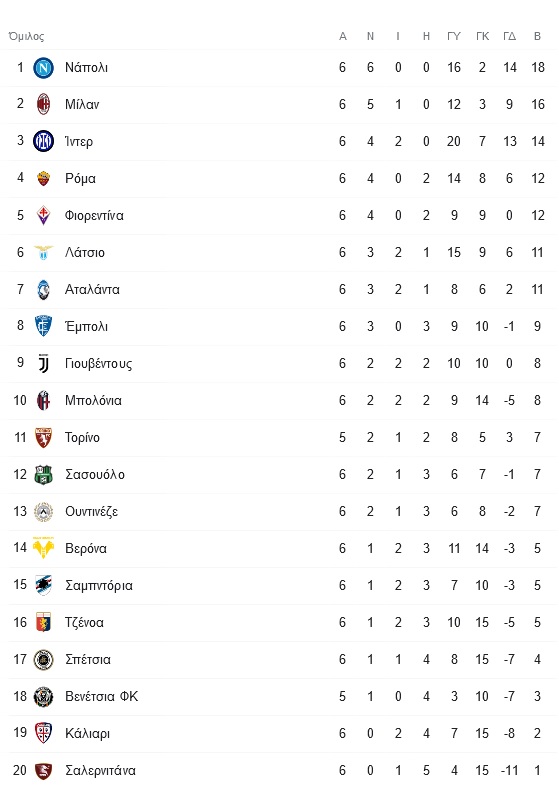Click the Salernitana crest icon

44,771
